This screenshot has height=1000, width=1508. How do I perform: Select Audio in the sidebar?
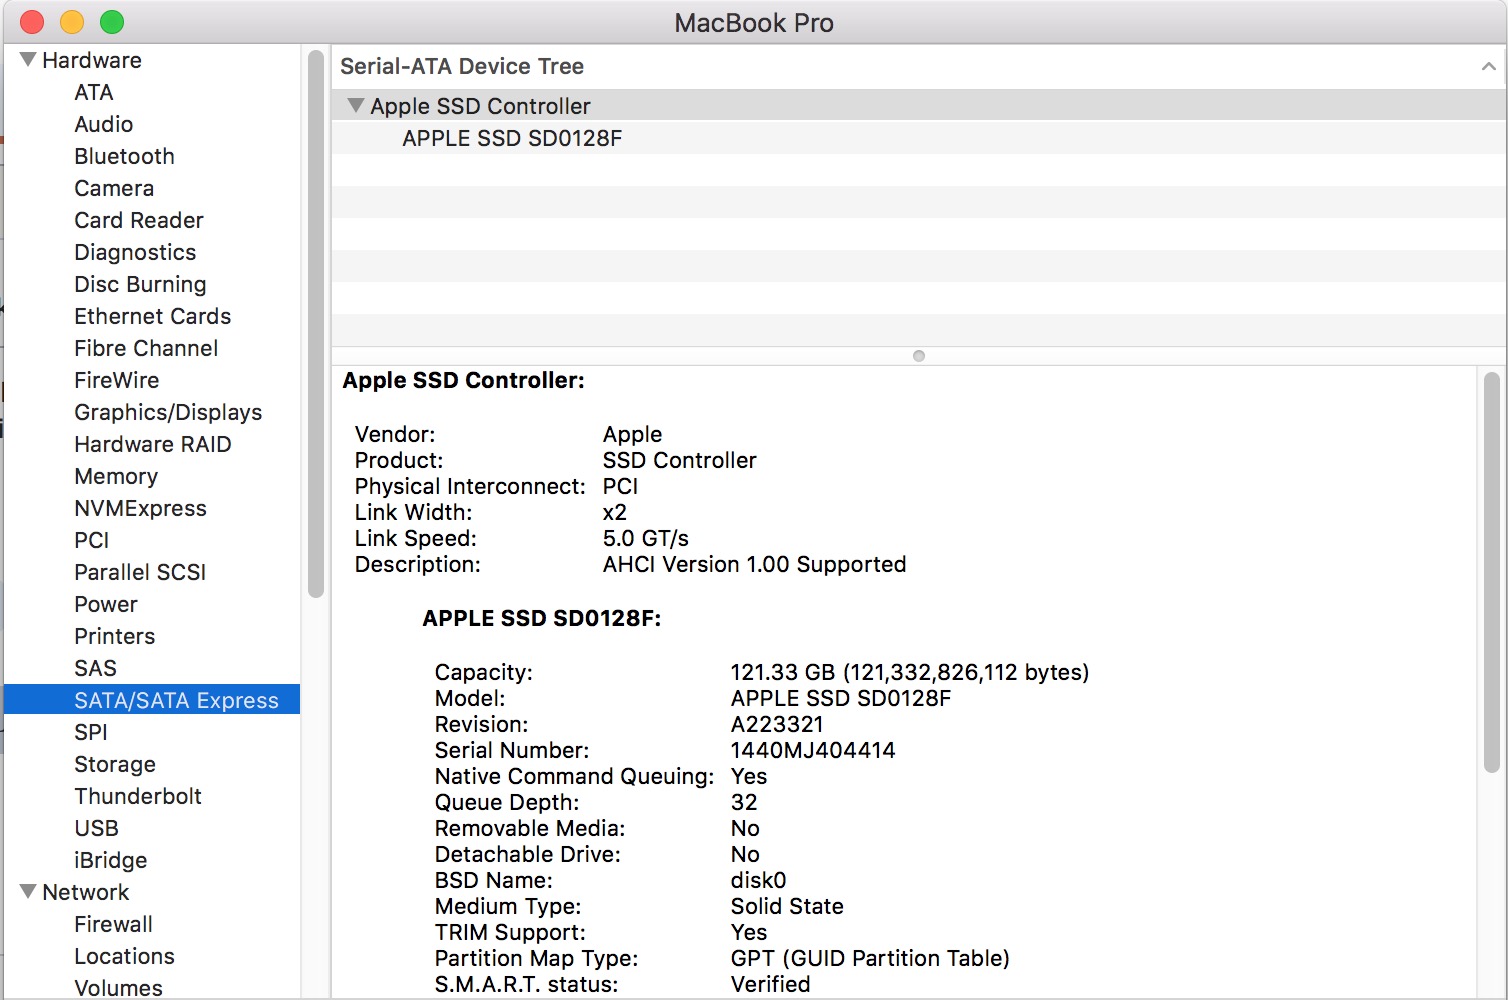[x=103, y=124]
